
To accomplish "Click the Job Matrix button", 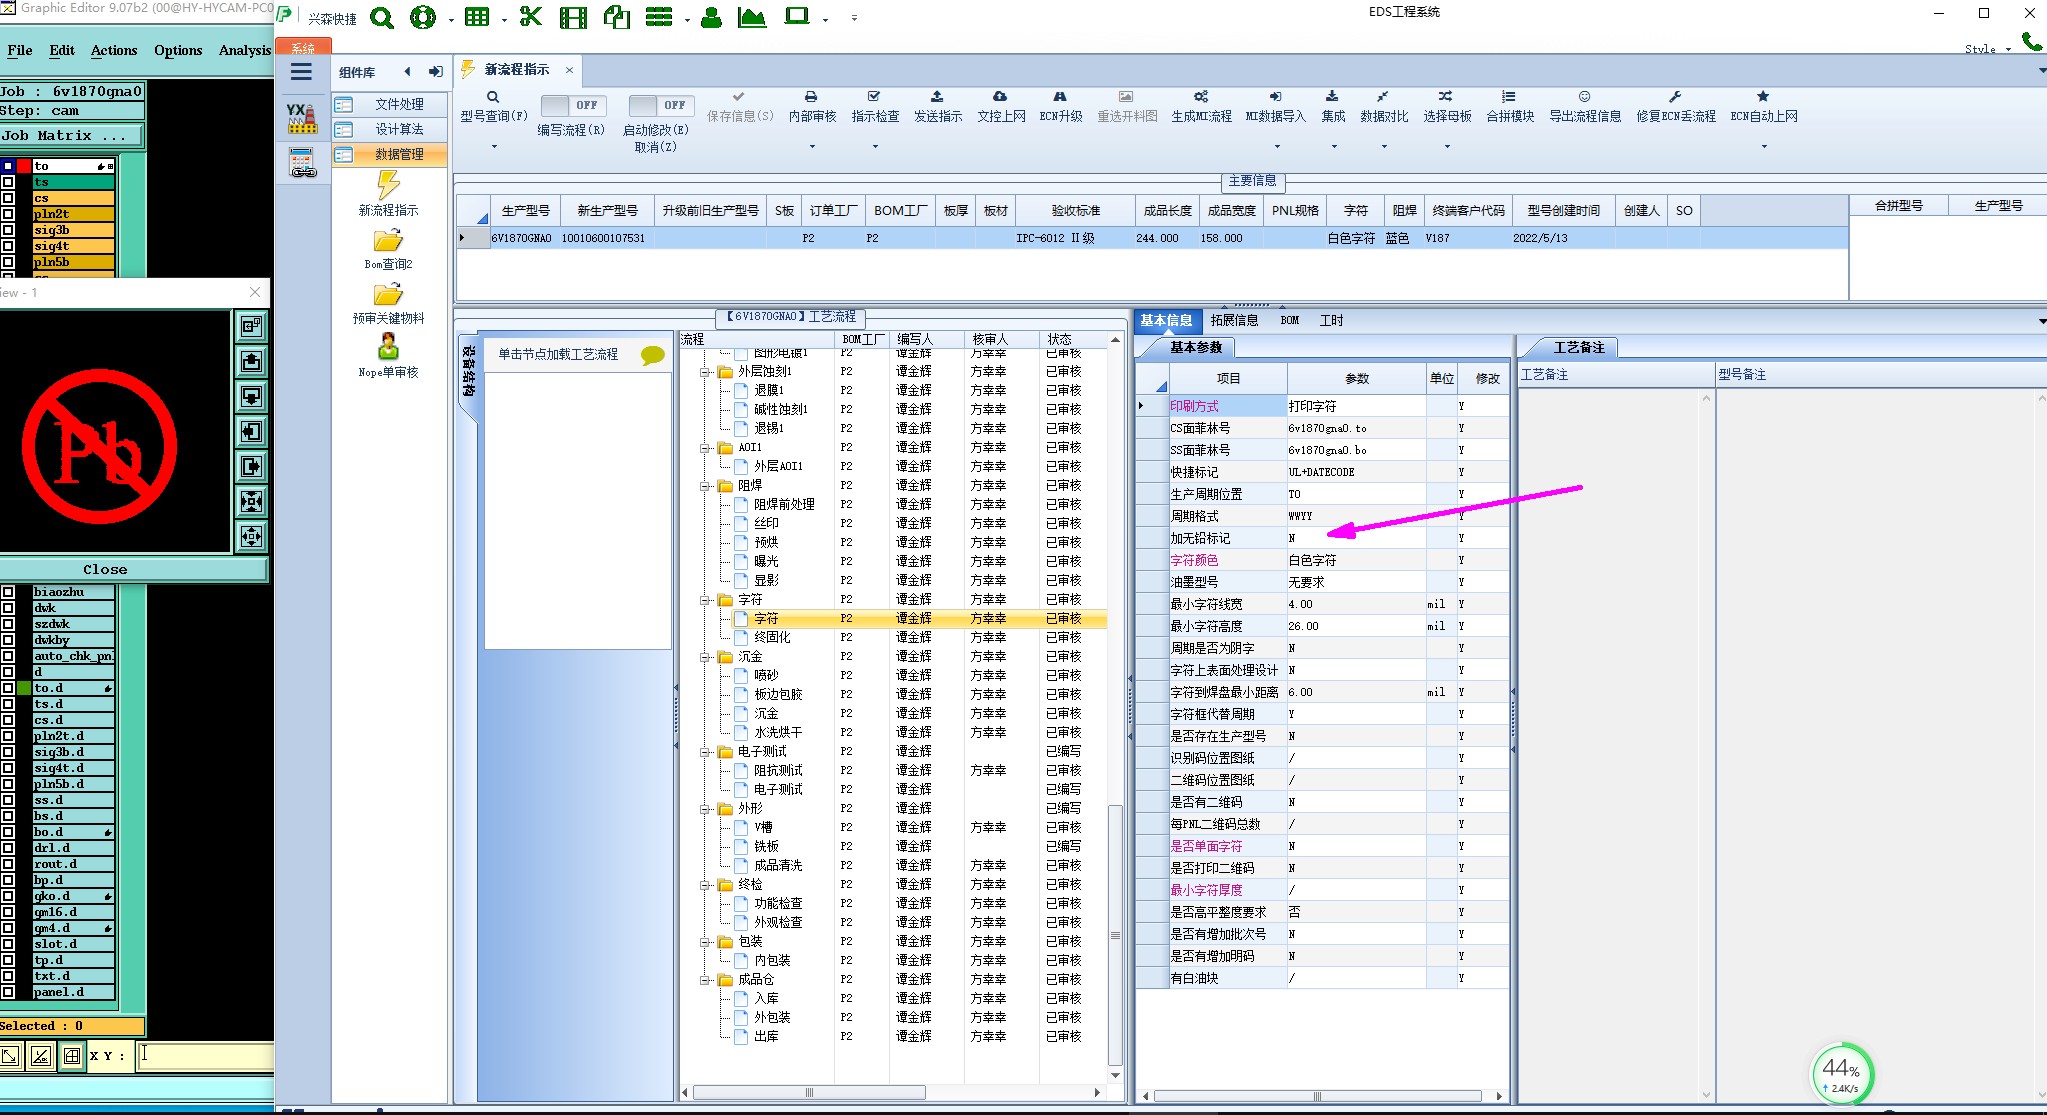I will click(72, 135).
